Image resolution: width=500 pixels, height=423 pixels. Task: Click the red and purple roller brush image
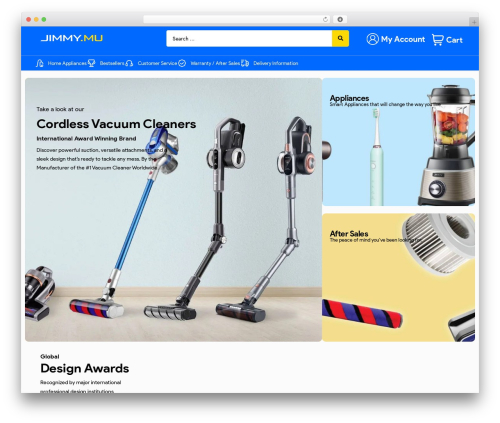coord(362,314)
